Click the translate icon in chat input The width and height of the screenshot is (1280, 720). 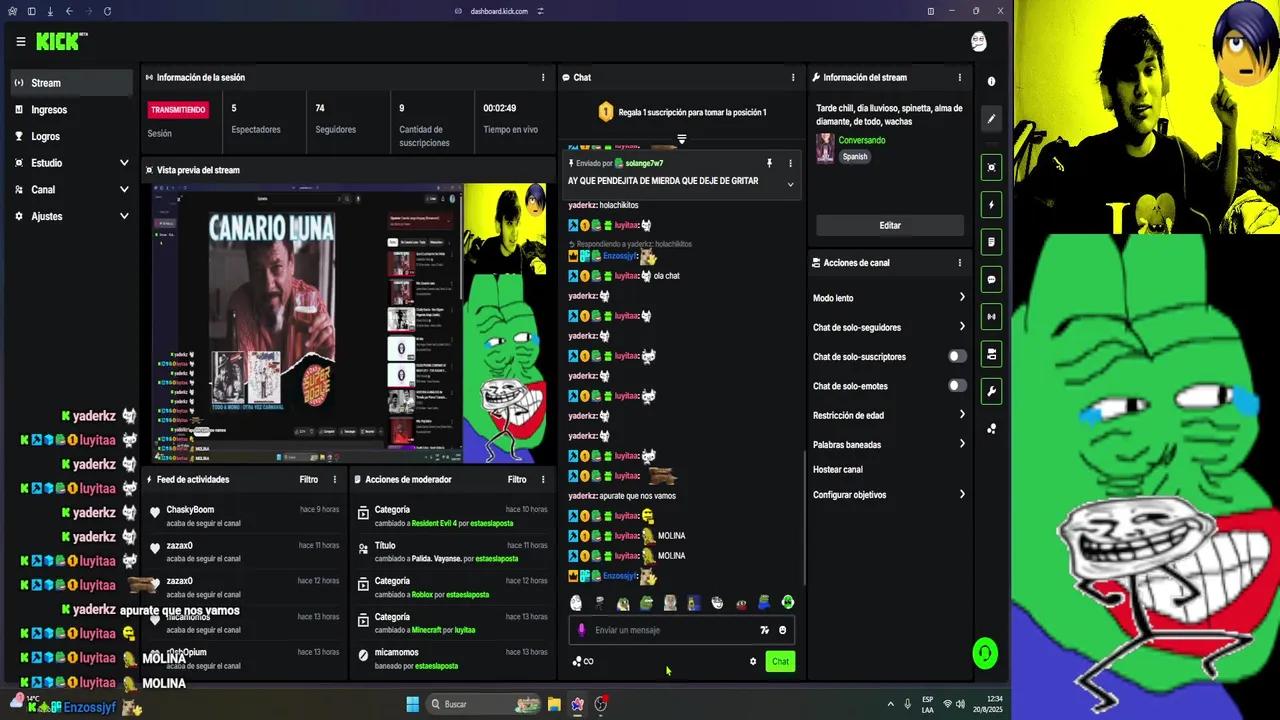tap(765, 630)
